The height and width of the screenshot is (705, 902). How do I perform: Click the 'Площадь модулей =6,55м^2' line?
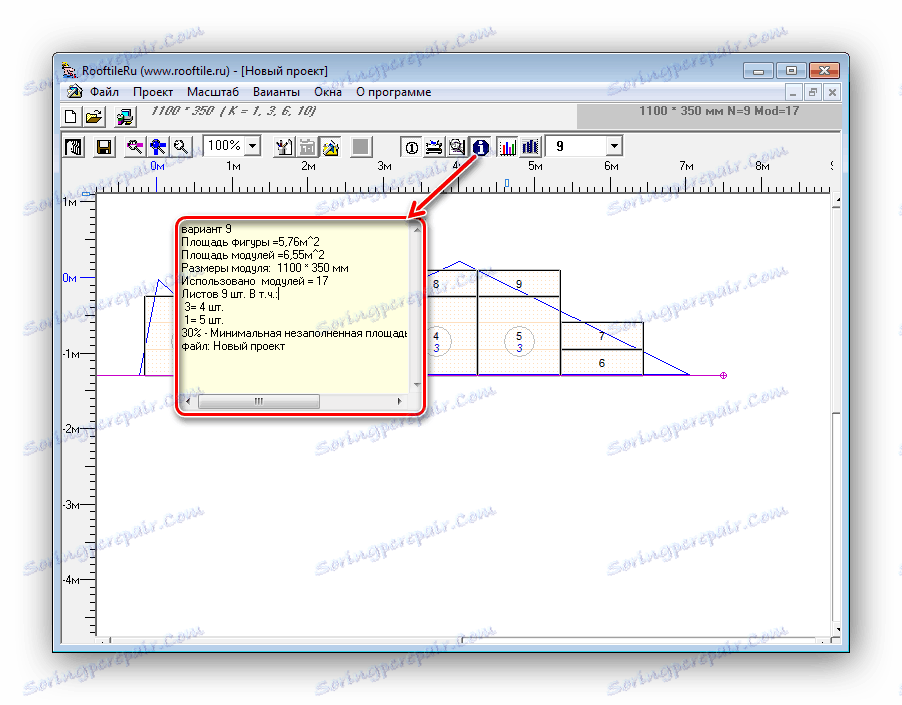(253, 255)
